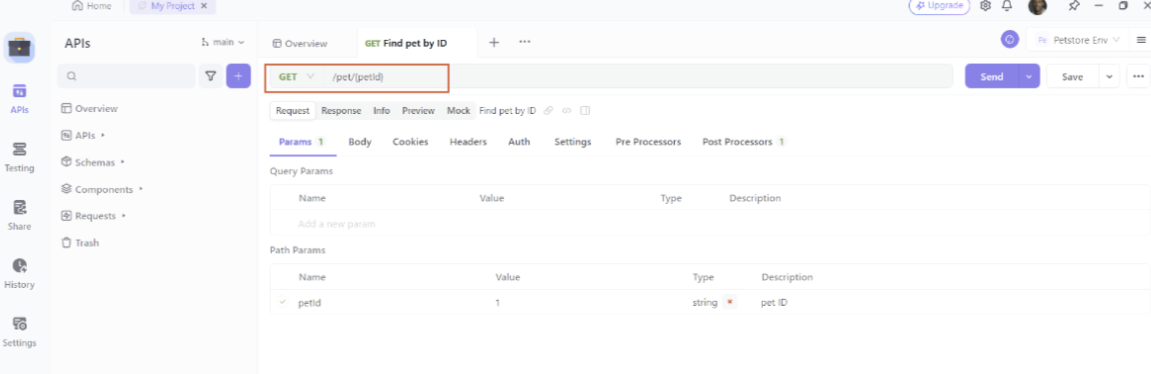This screenshot has height=374, width=1151.
Task: Open the request Settings tab
Action: (x=573, y=142)
